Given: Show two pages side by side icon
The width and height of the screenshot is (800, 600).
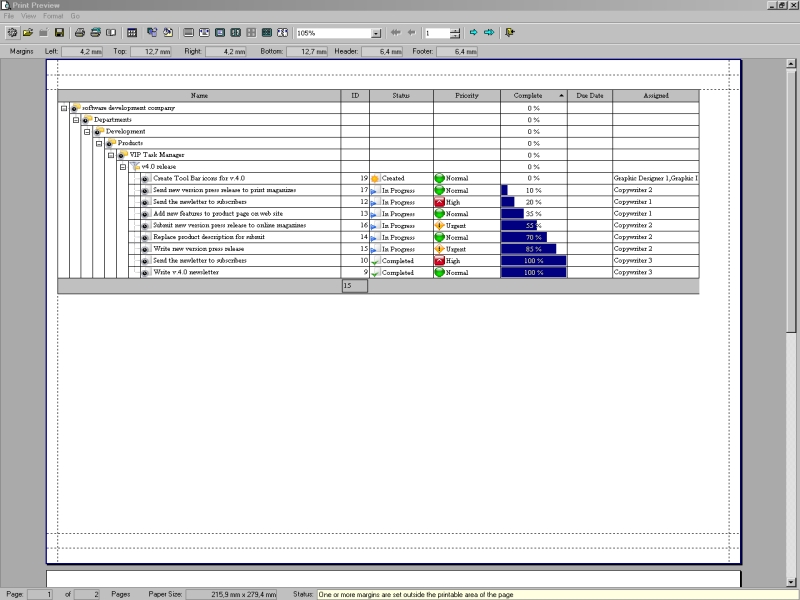Looking at the screenshot, I should click(236, 33).
